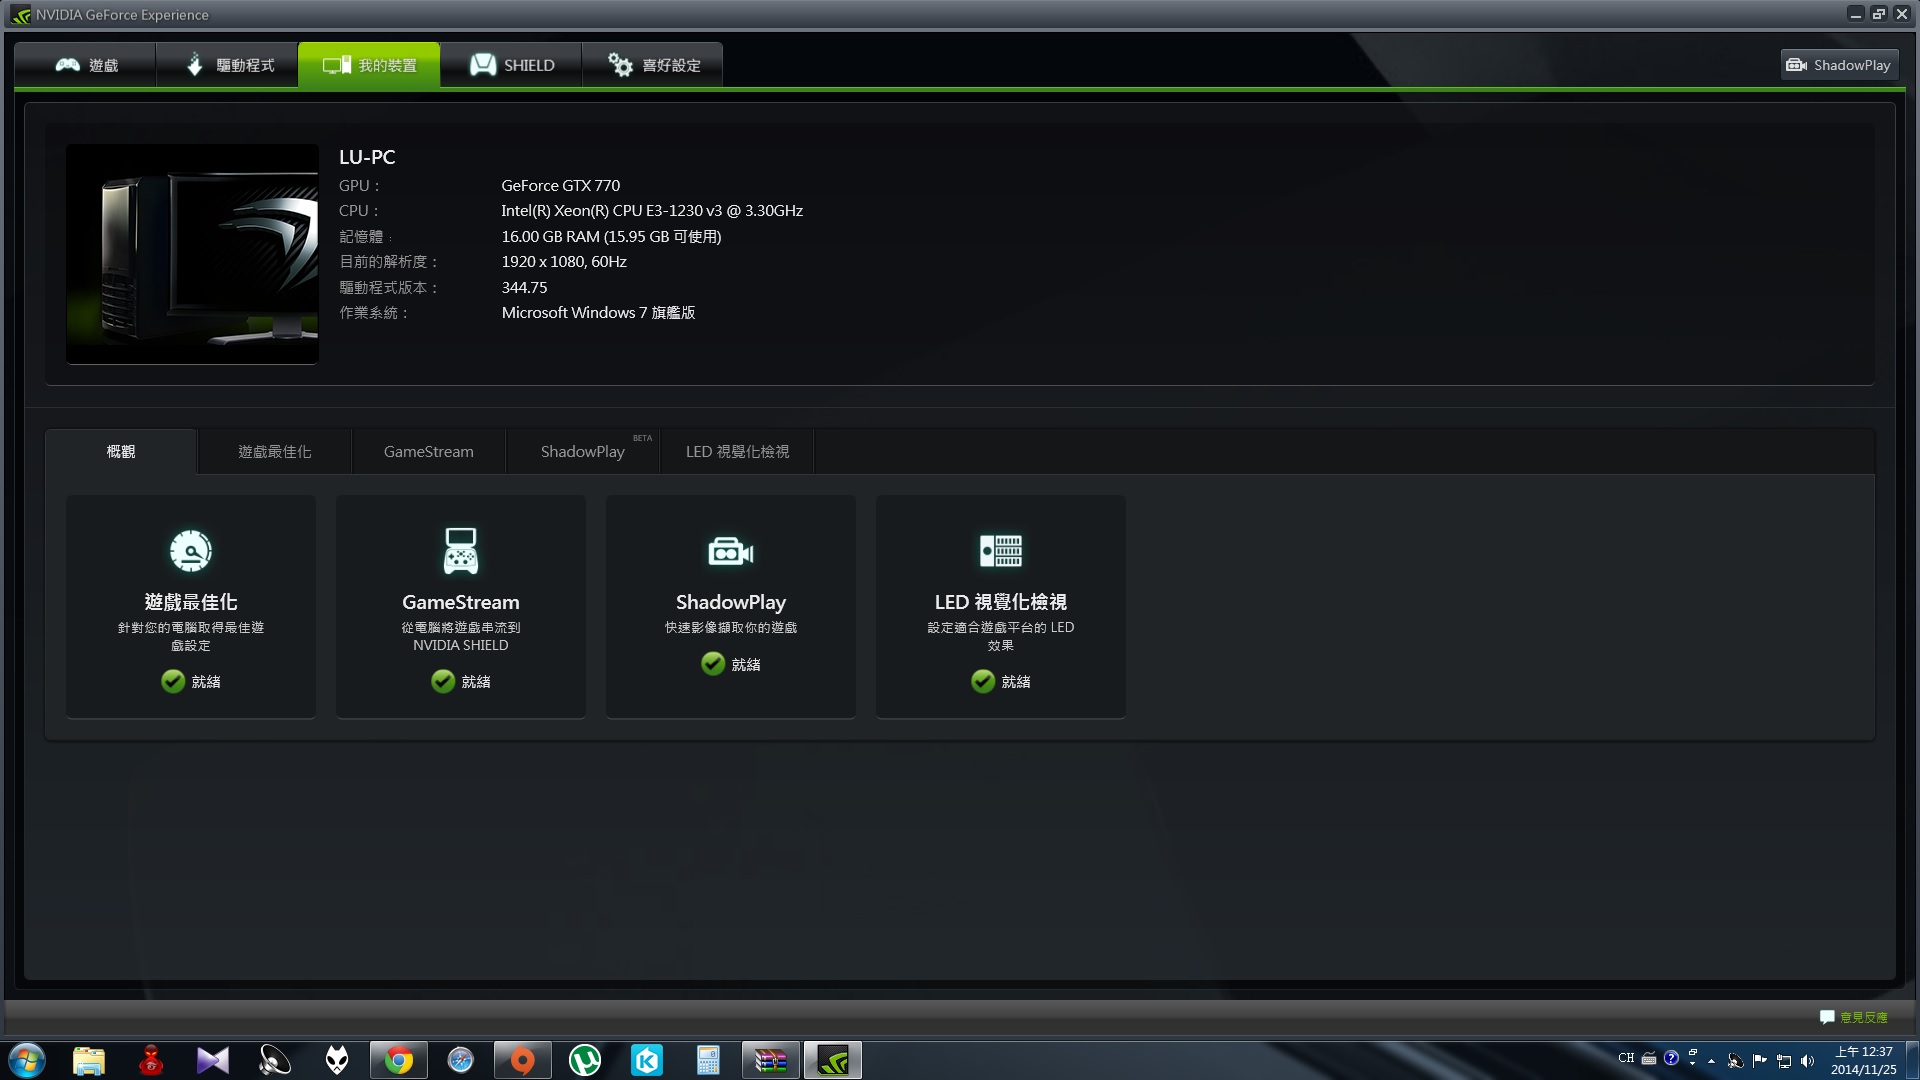Image resolution: width=1920 pixels, height=1080 pixels.
Task: Select the 我的裝置 (My Rig) tab
Action: (x=369, y=65)
